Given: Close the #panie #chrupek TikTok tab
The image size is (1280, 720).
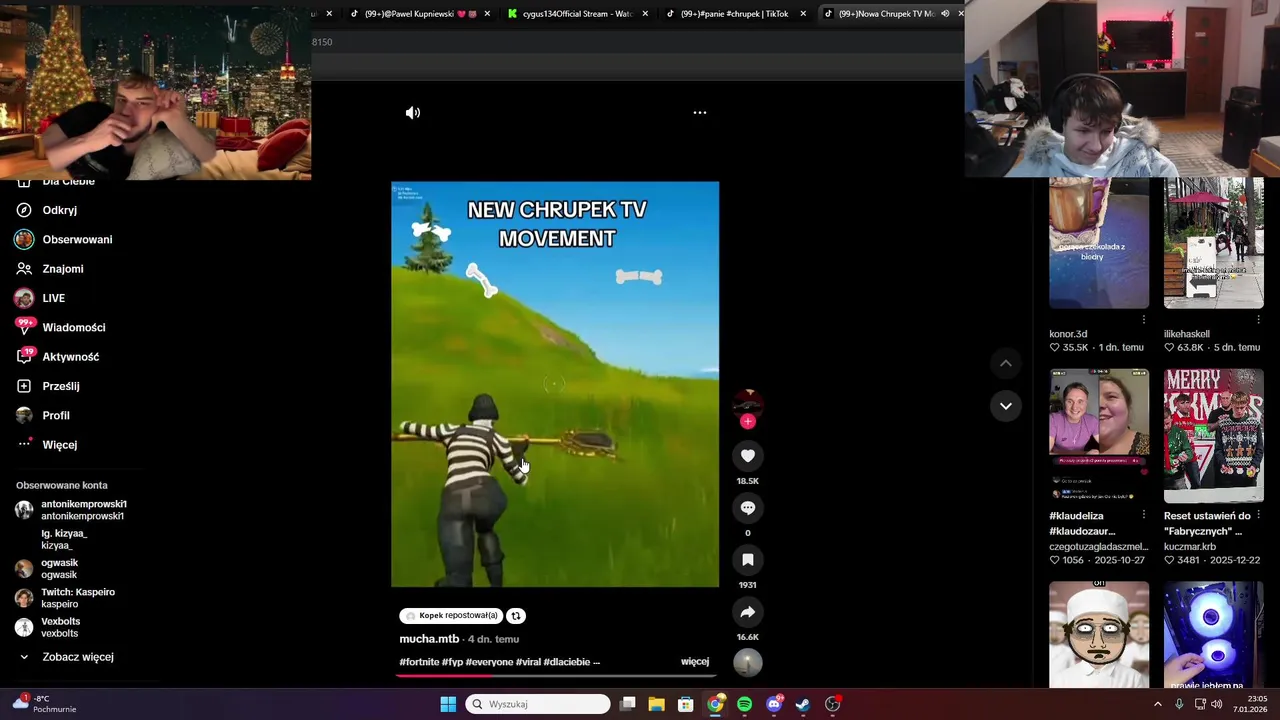Looking at the screenshot, I should click(x=803, y=14).
